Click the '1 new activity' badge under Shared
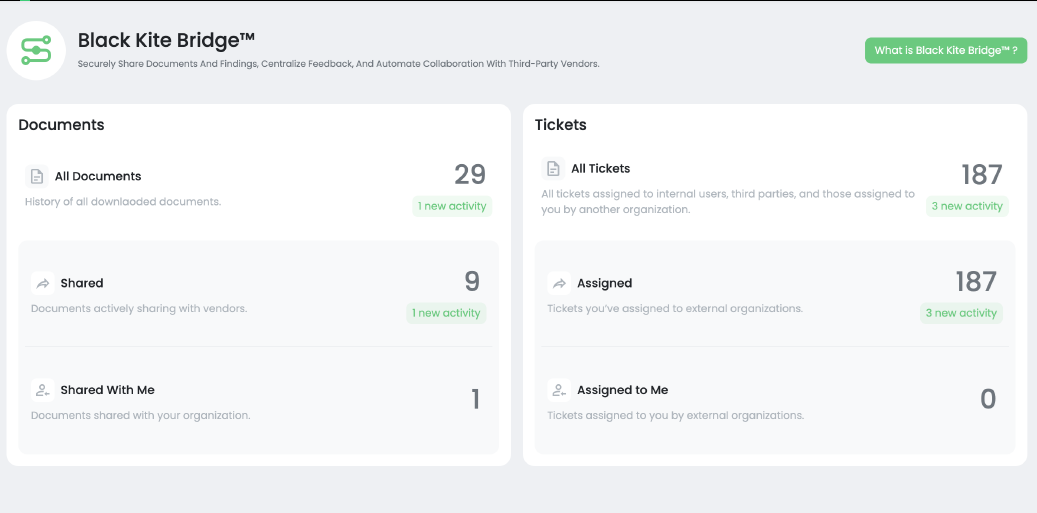The image size is (1037, 513). click(x=446, y=313)
